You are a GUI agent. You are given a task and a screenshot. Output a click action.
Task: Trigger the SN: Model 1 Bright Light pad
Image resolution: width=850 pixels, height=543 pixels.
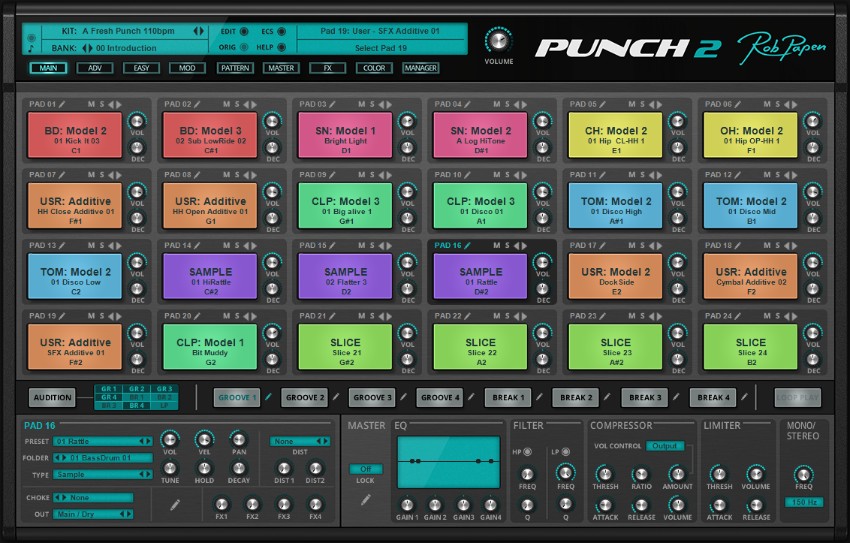(345, 135)
